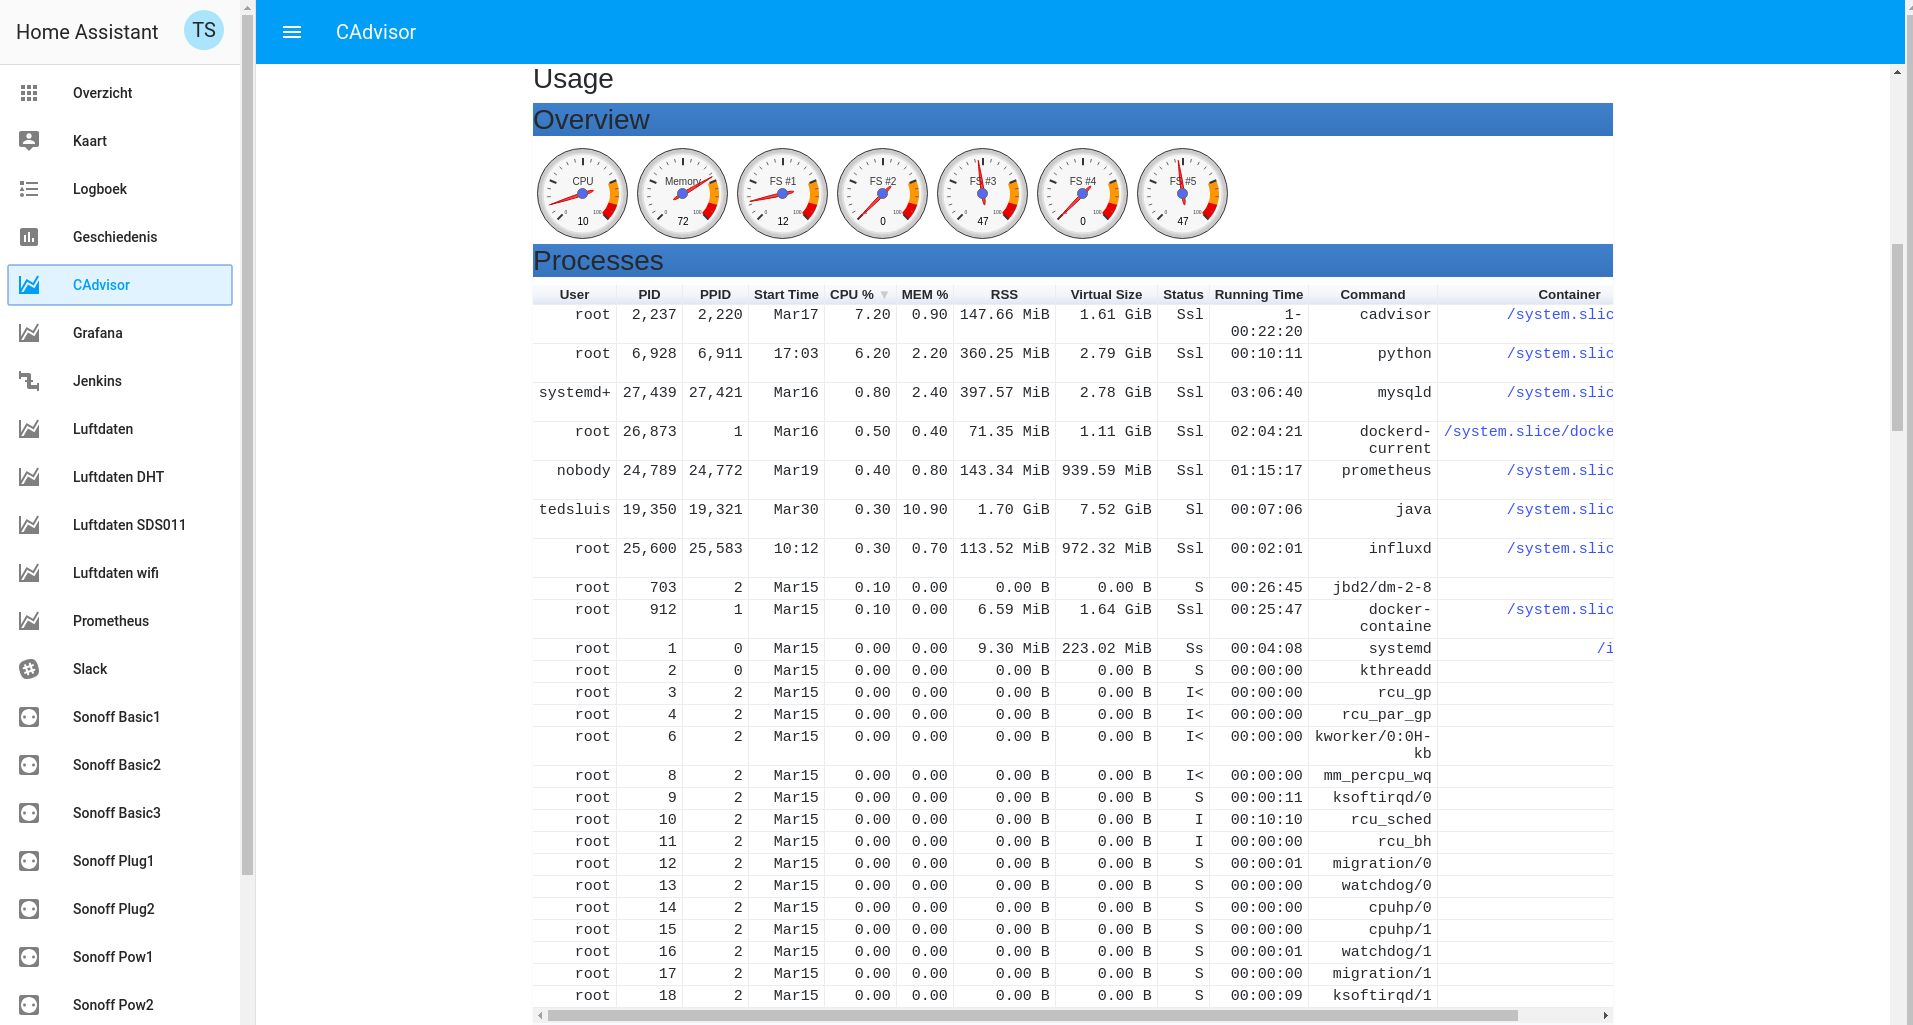
Task: Click the Sonoff Plug1 socket icon
Action: coord(29,861)
